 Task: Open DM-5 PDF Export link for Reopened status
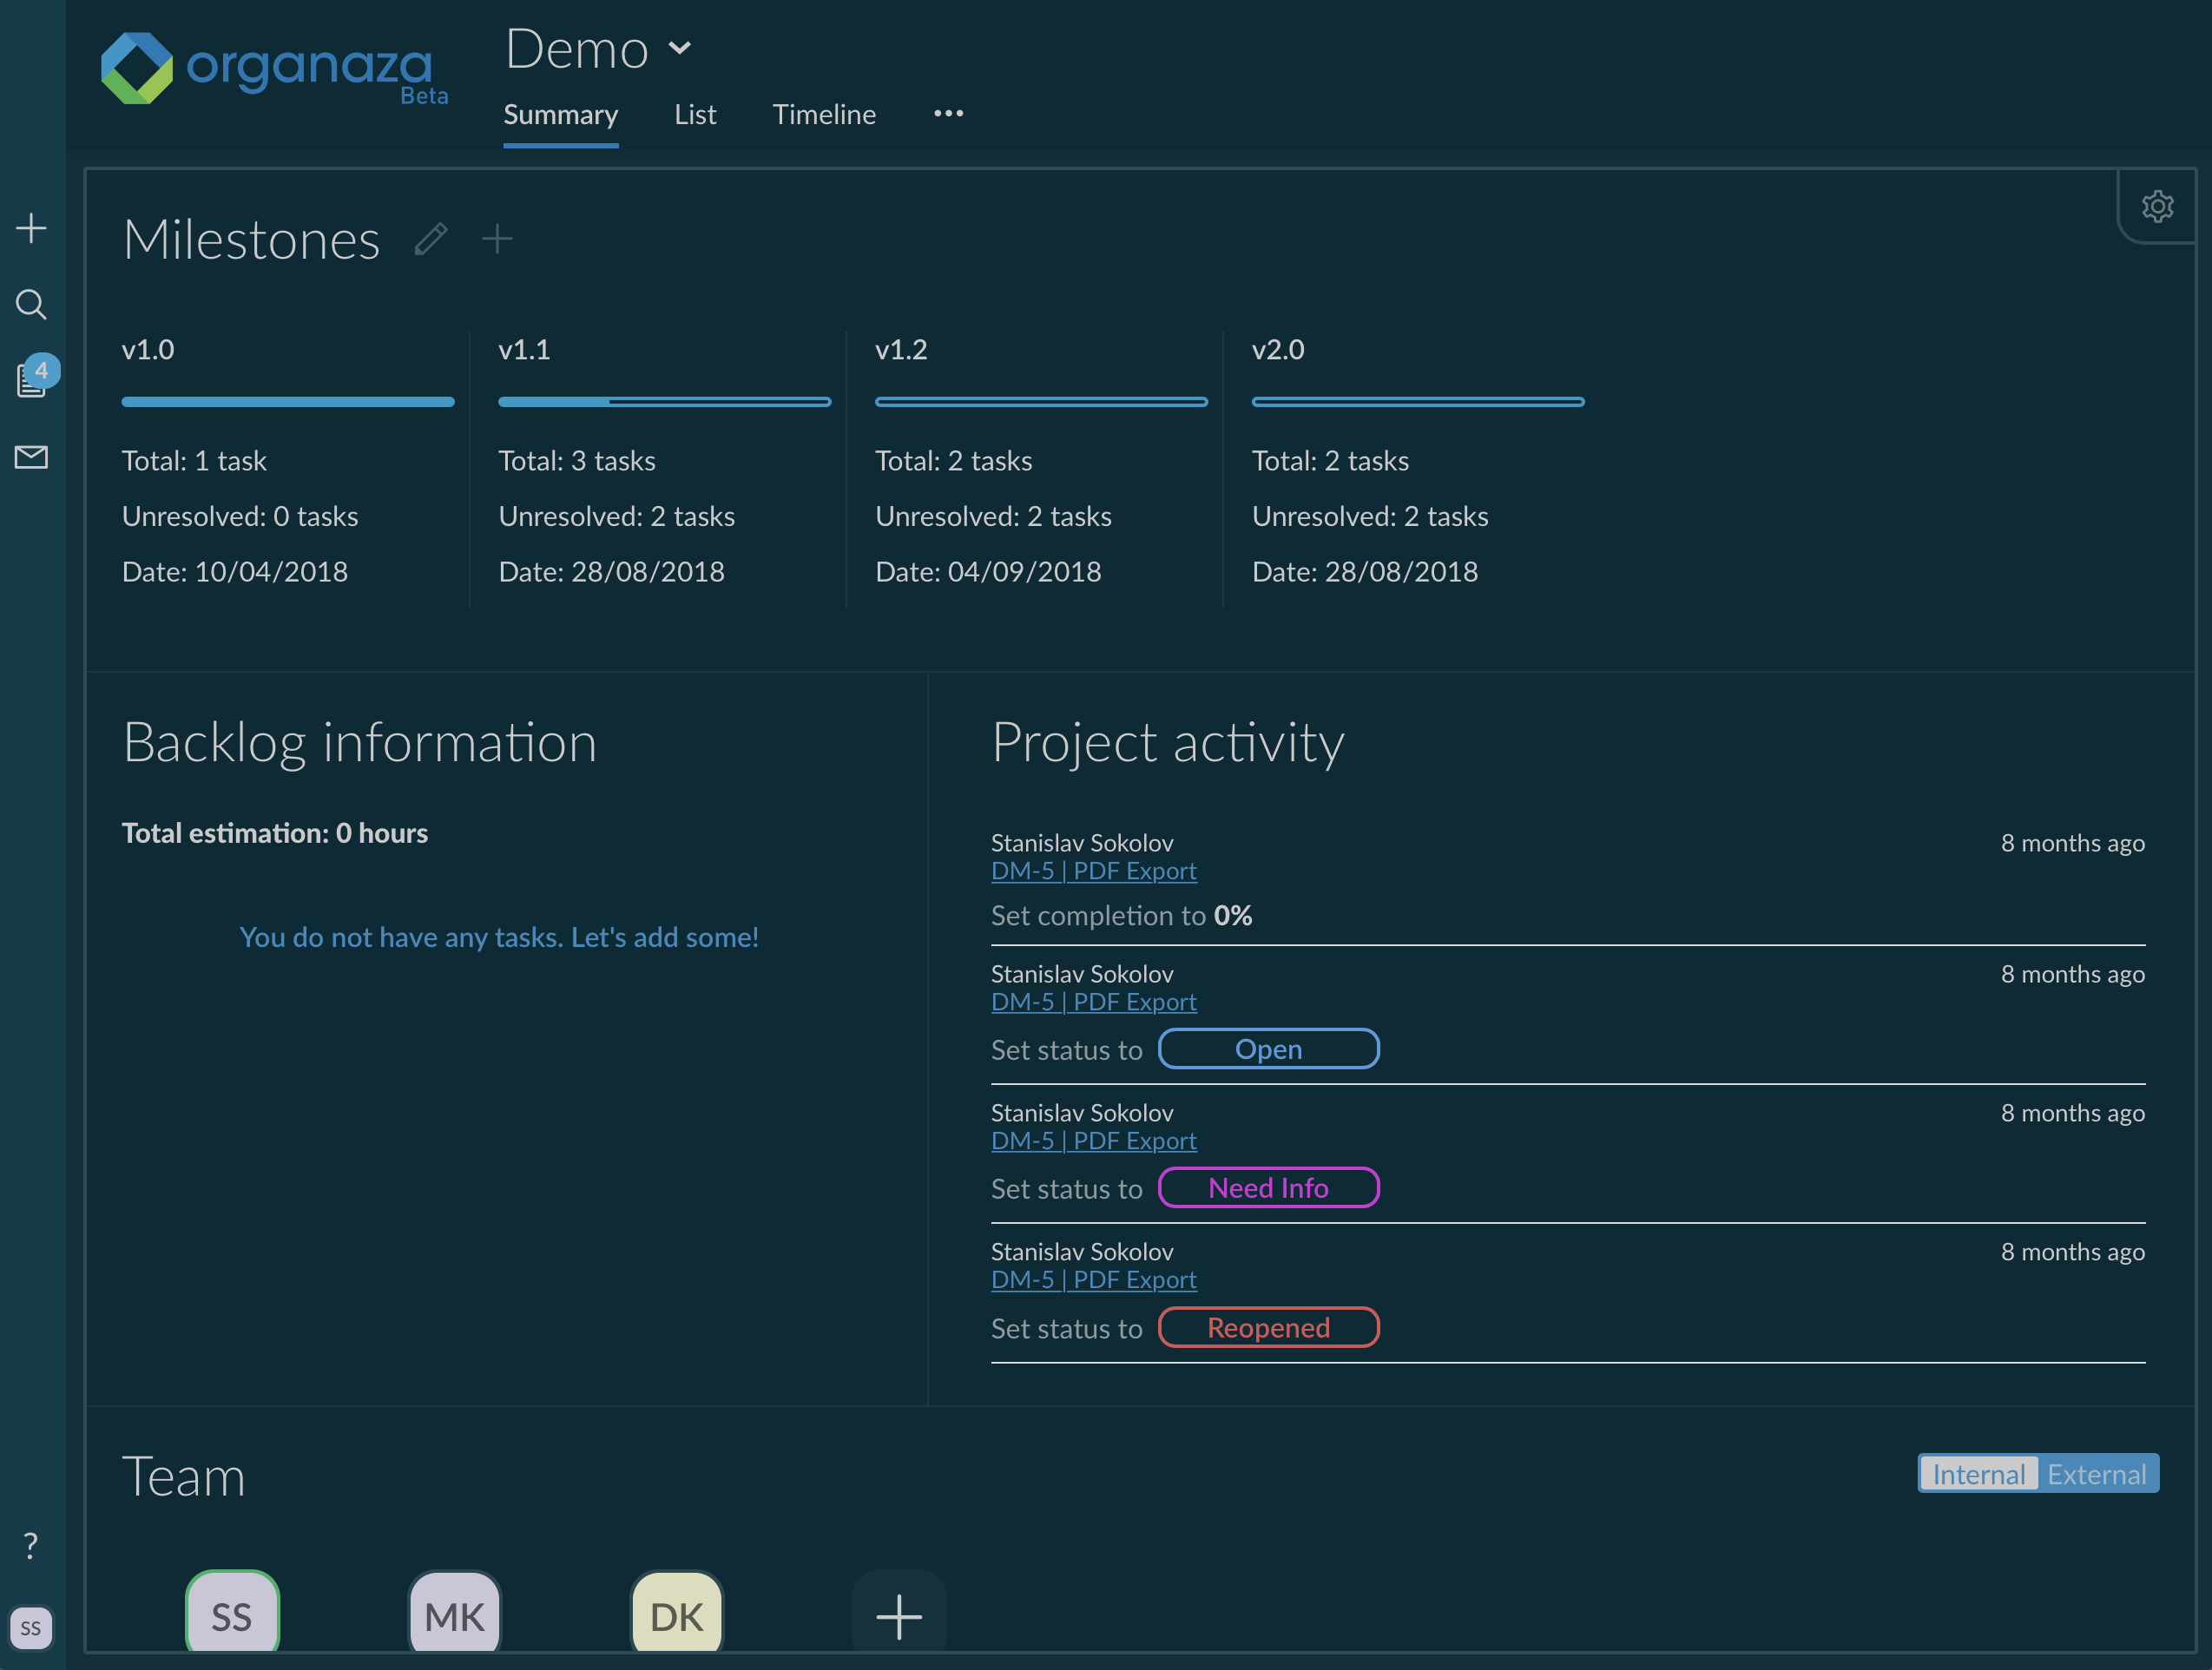point(1093,1280)
